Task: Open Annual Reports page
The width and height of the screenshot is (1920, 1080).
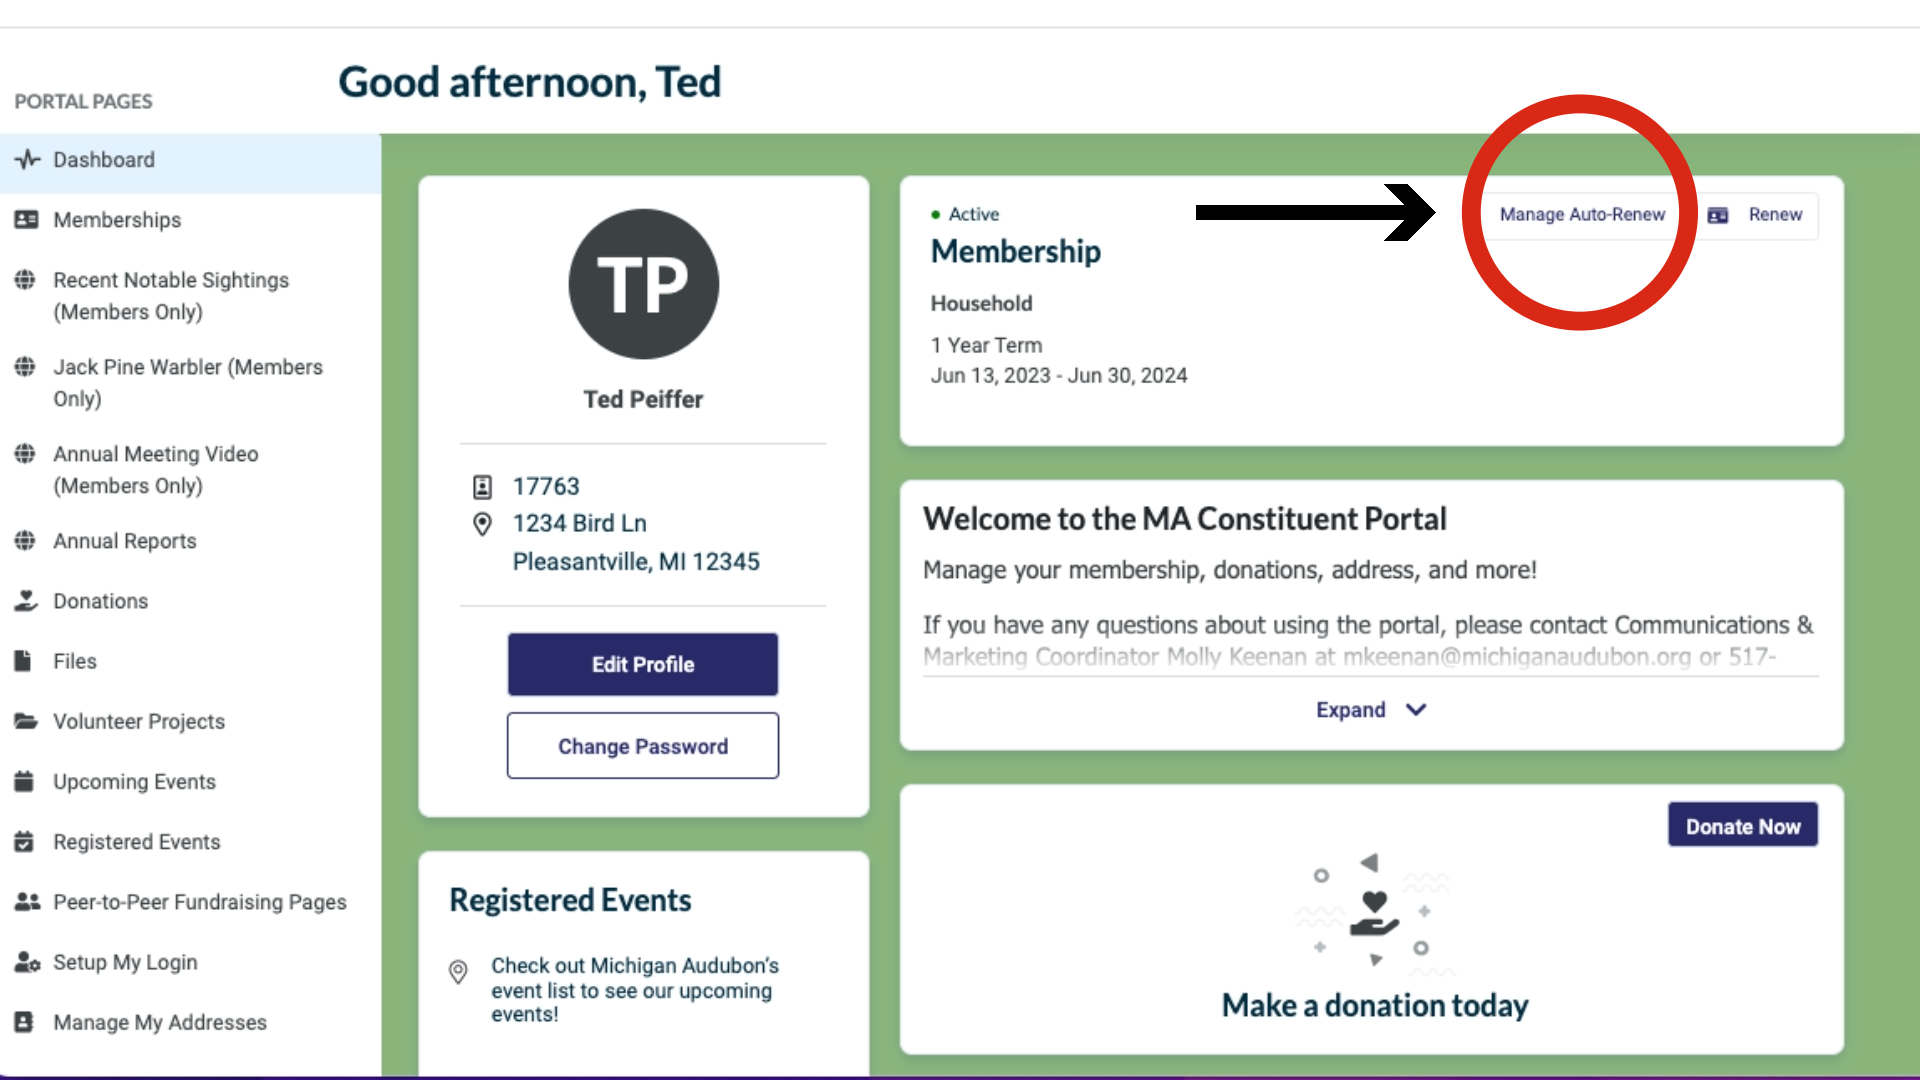Action: [125, 540]
